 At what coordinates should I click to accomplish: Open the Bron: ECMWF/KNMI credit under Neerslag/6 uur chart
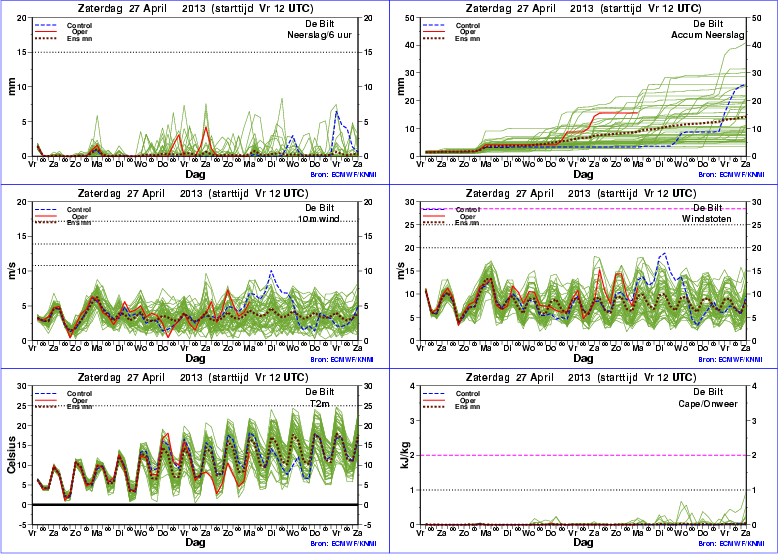(342, 175)
